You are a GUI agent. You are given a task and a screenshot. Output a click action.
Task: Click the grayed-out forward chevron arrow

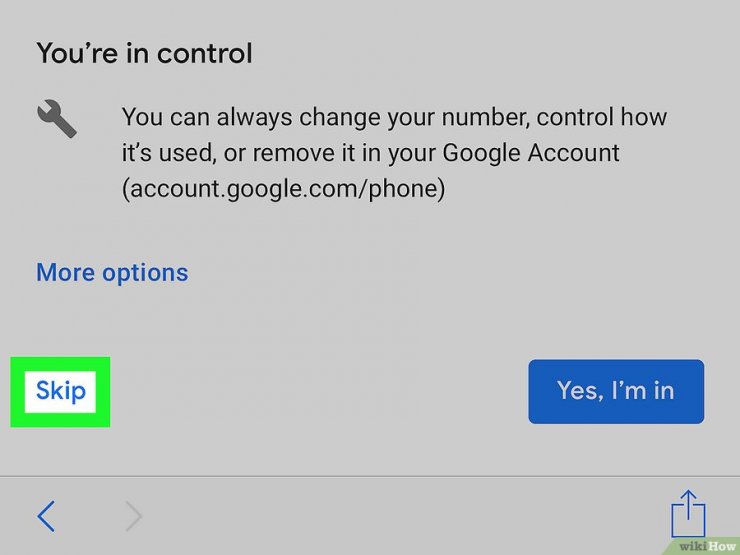coord(134,516)
